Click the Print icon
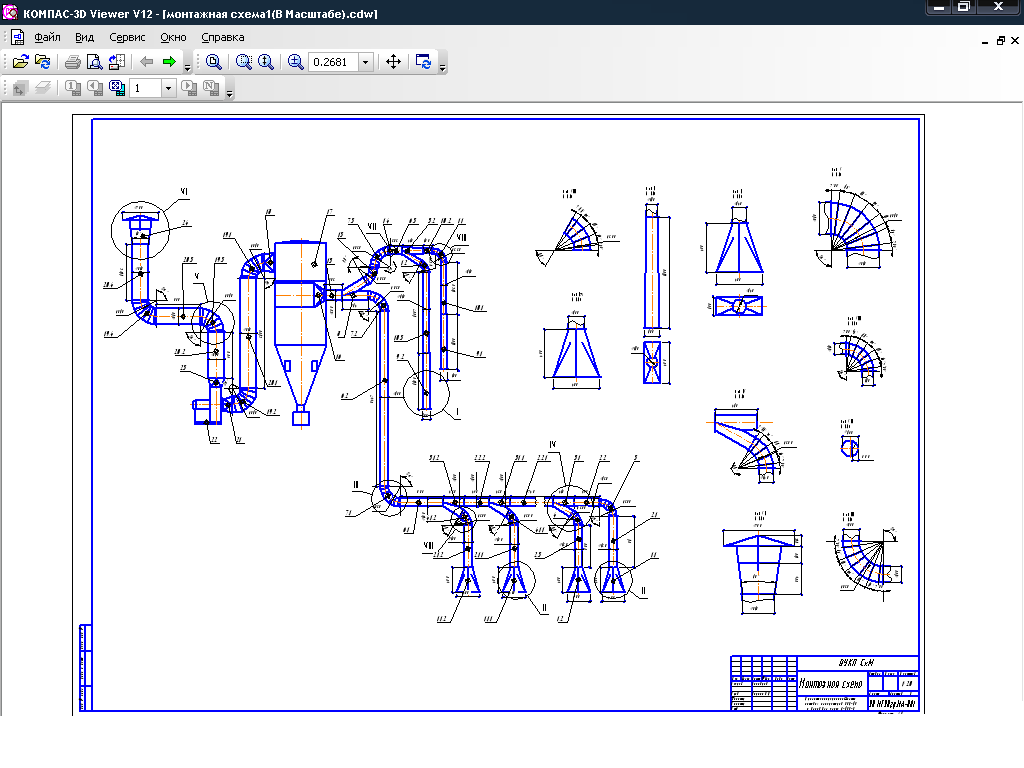Screen dimensions: 1024x768 click(72, 62)
